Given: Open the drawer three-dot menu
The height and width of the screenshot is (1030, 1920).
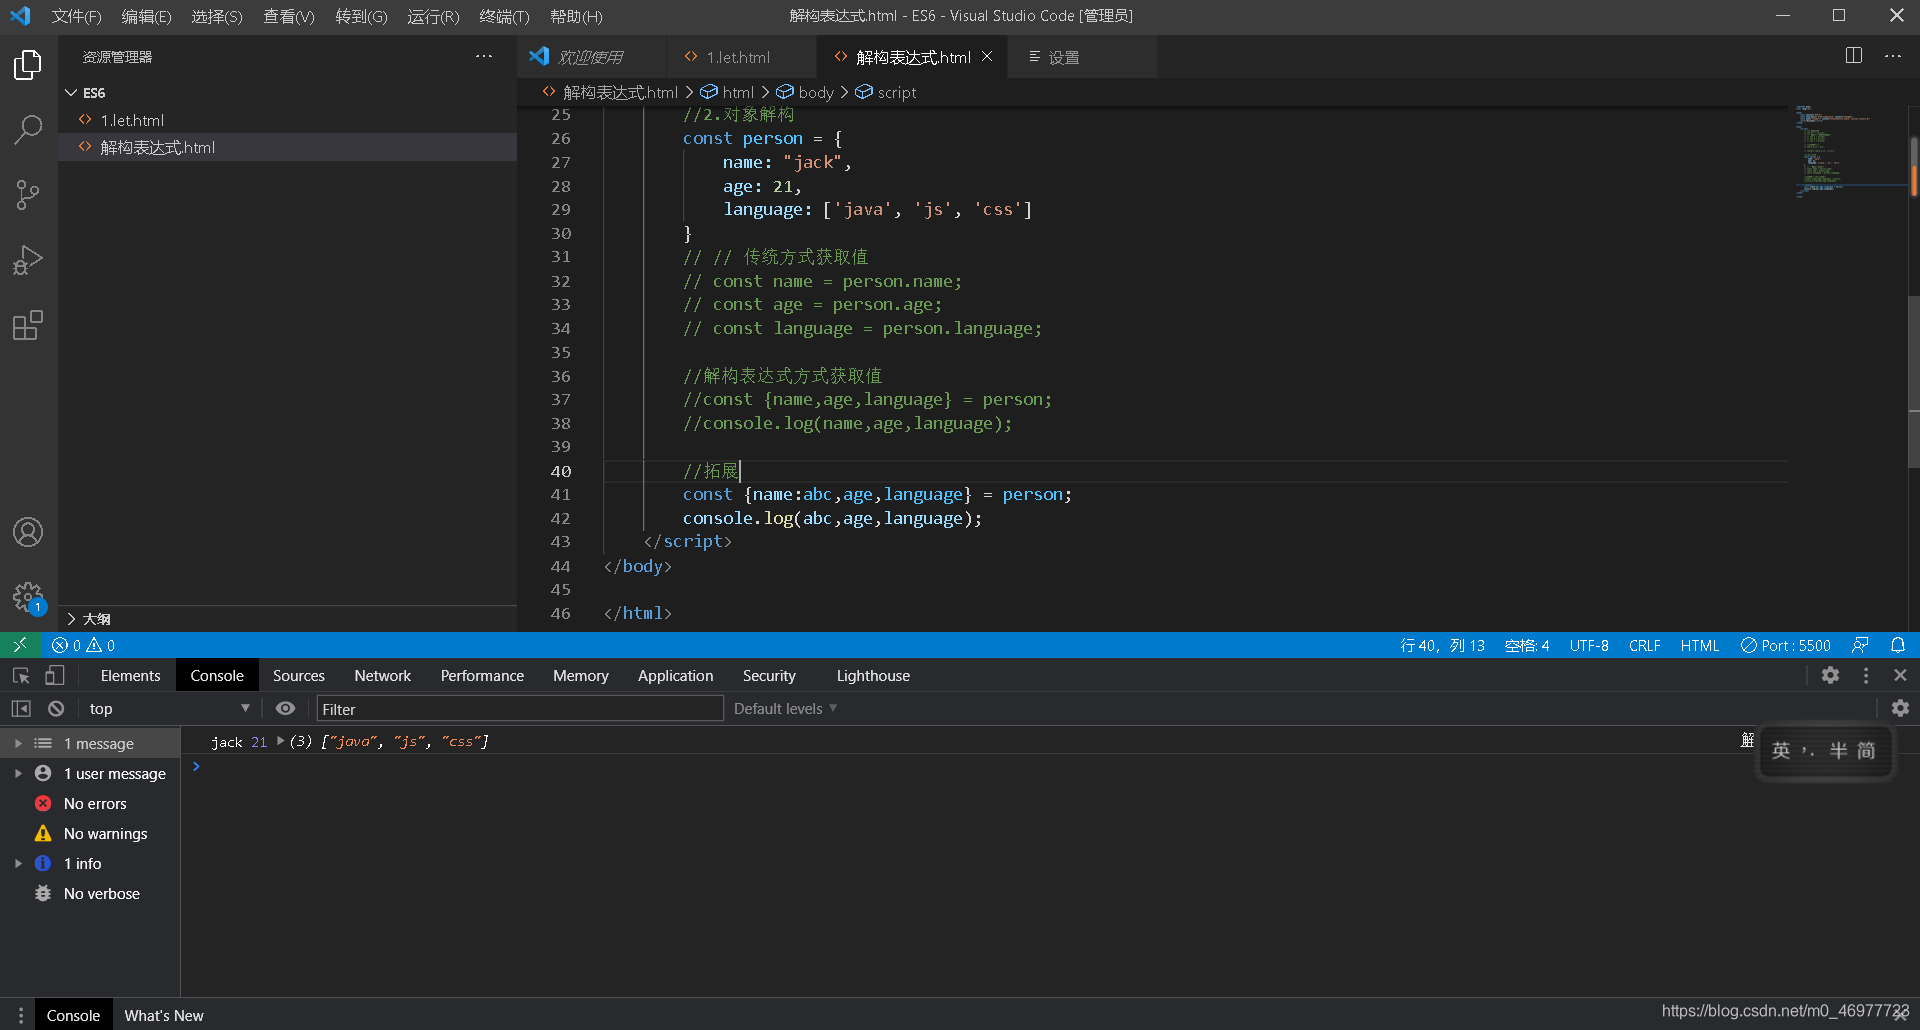Looking at the screenshot, I should (x=20, y=1015).
